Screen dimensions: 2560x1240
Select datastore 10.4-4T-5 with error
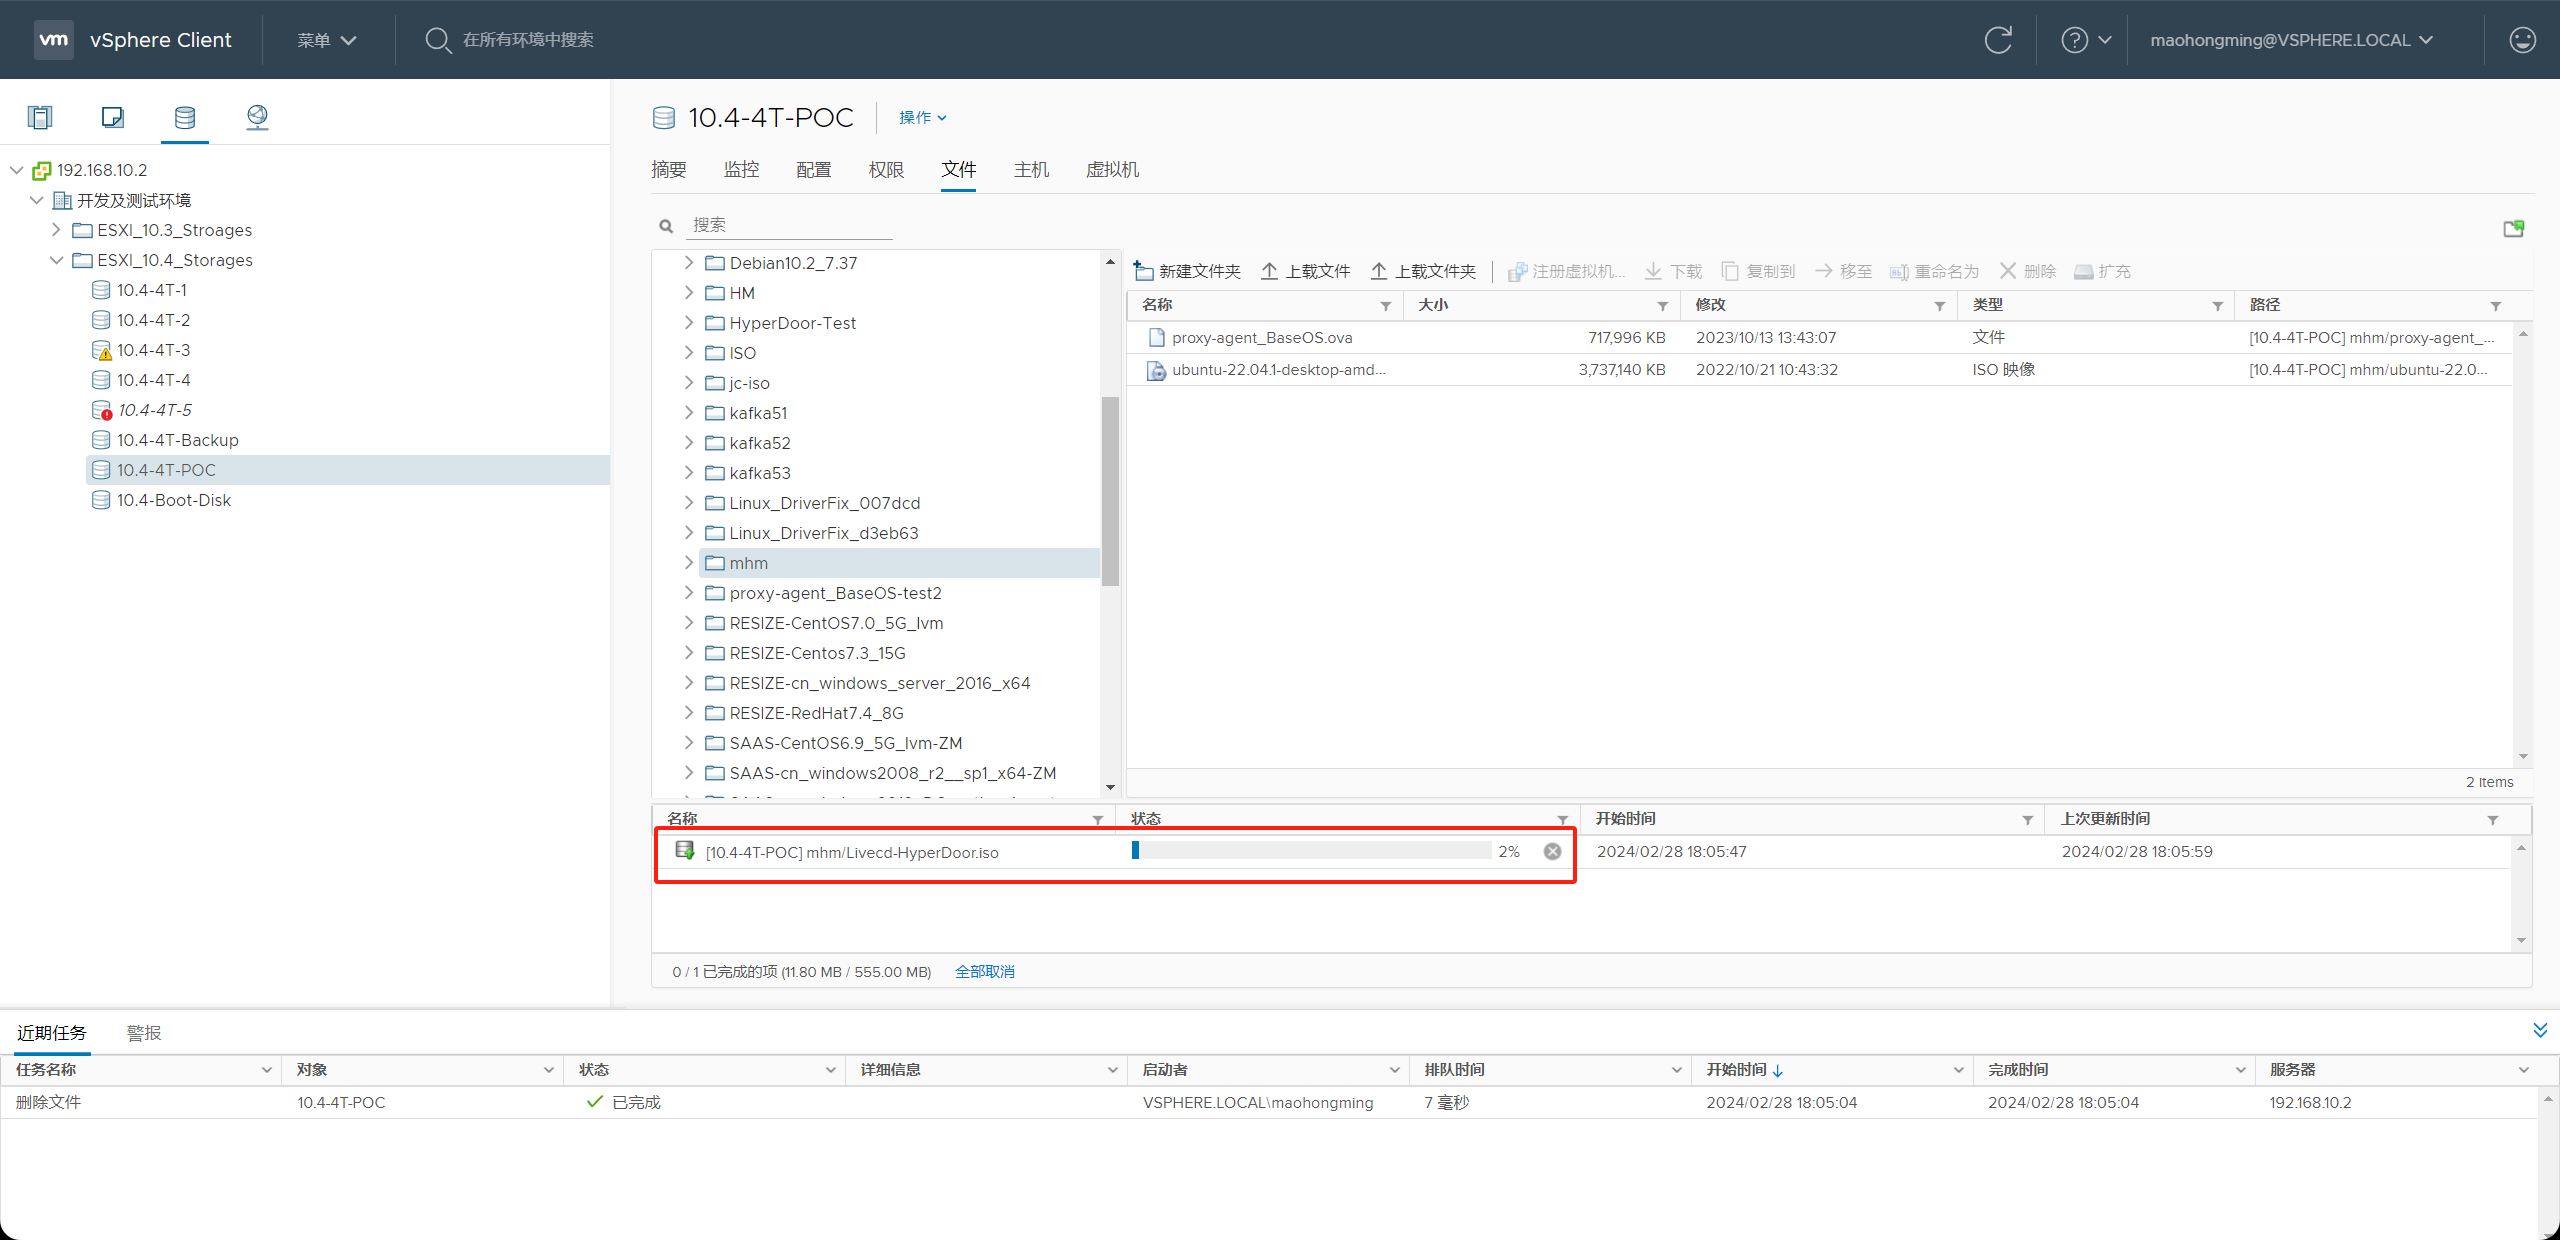coord(154,410)
